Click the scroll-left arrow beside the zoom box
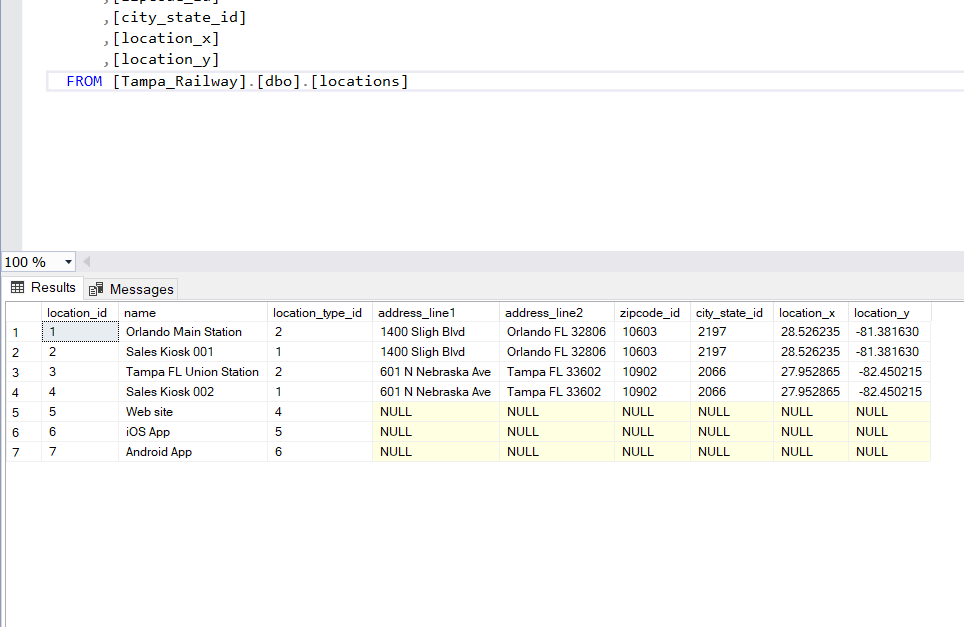This screenshot has width=964, height=627. pos(87,262)
